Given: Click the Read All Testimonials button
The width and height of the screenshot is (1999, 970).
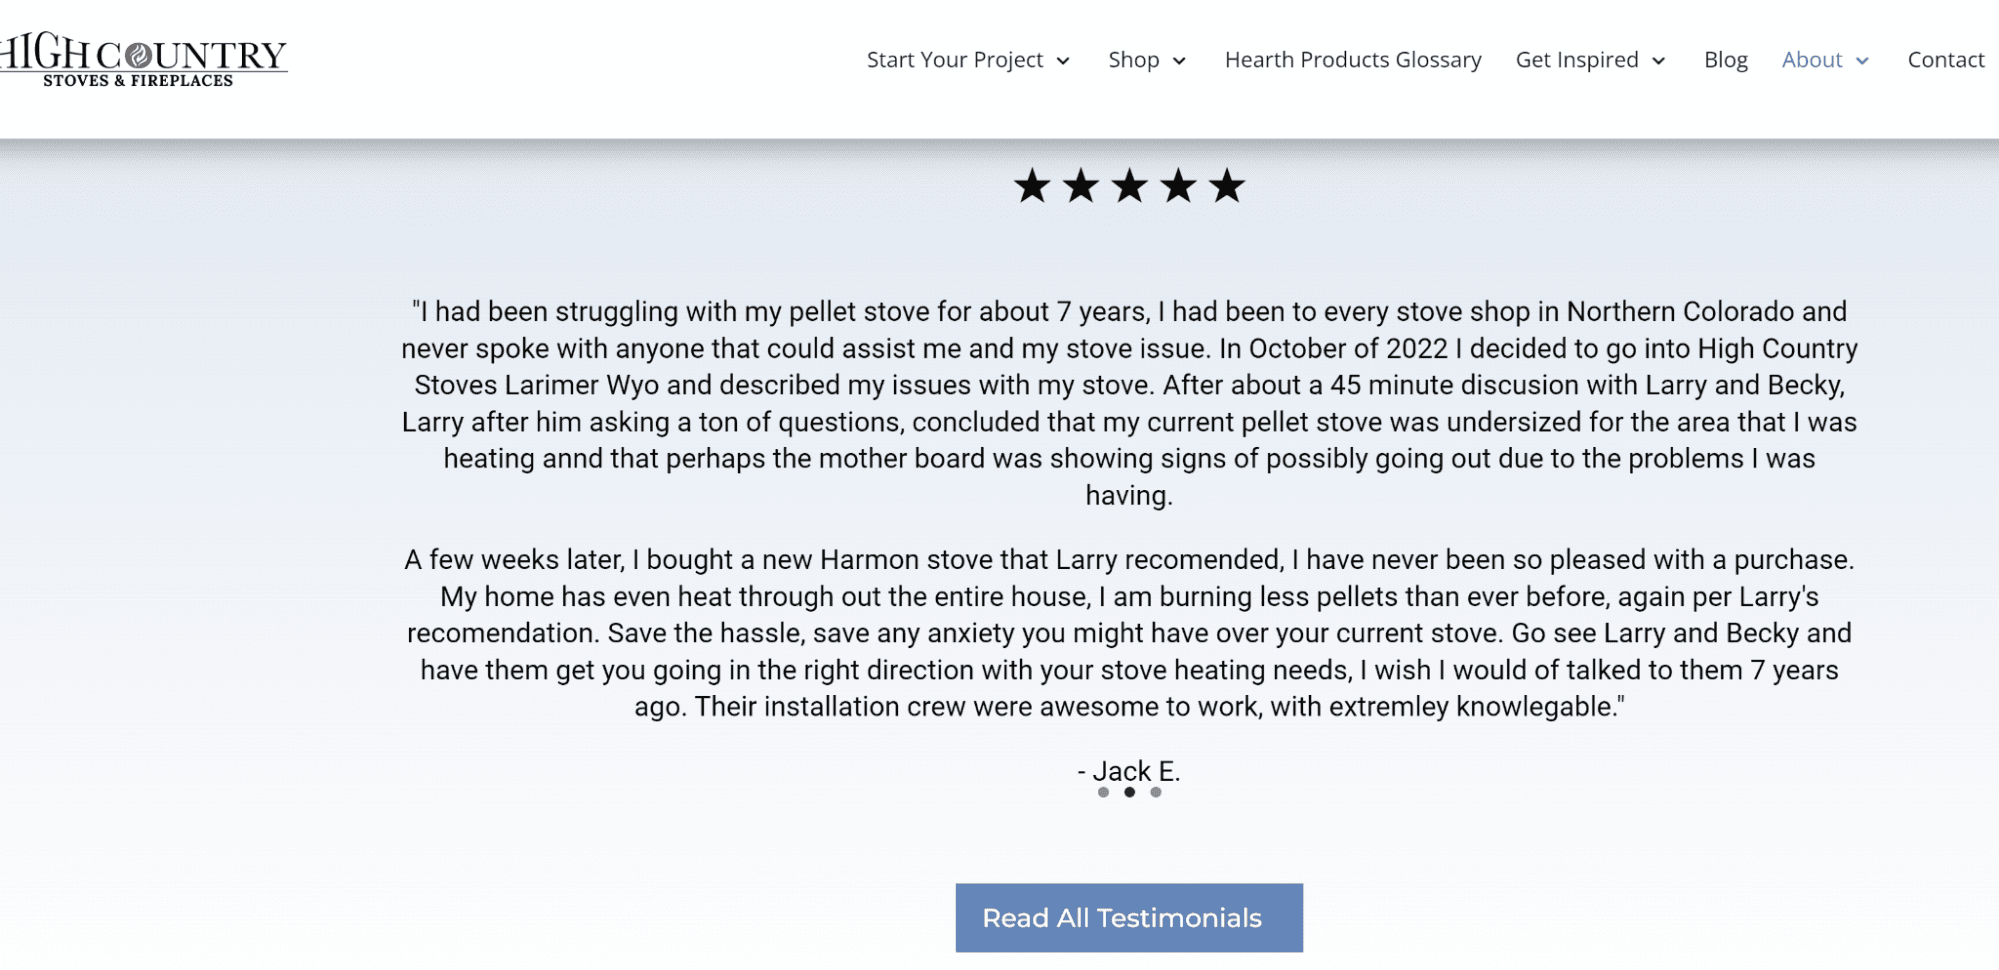Looking at the screenshot, I should 1129,917.
